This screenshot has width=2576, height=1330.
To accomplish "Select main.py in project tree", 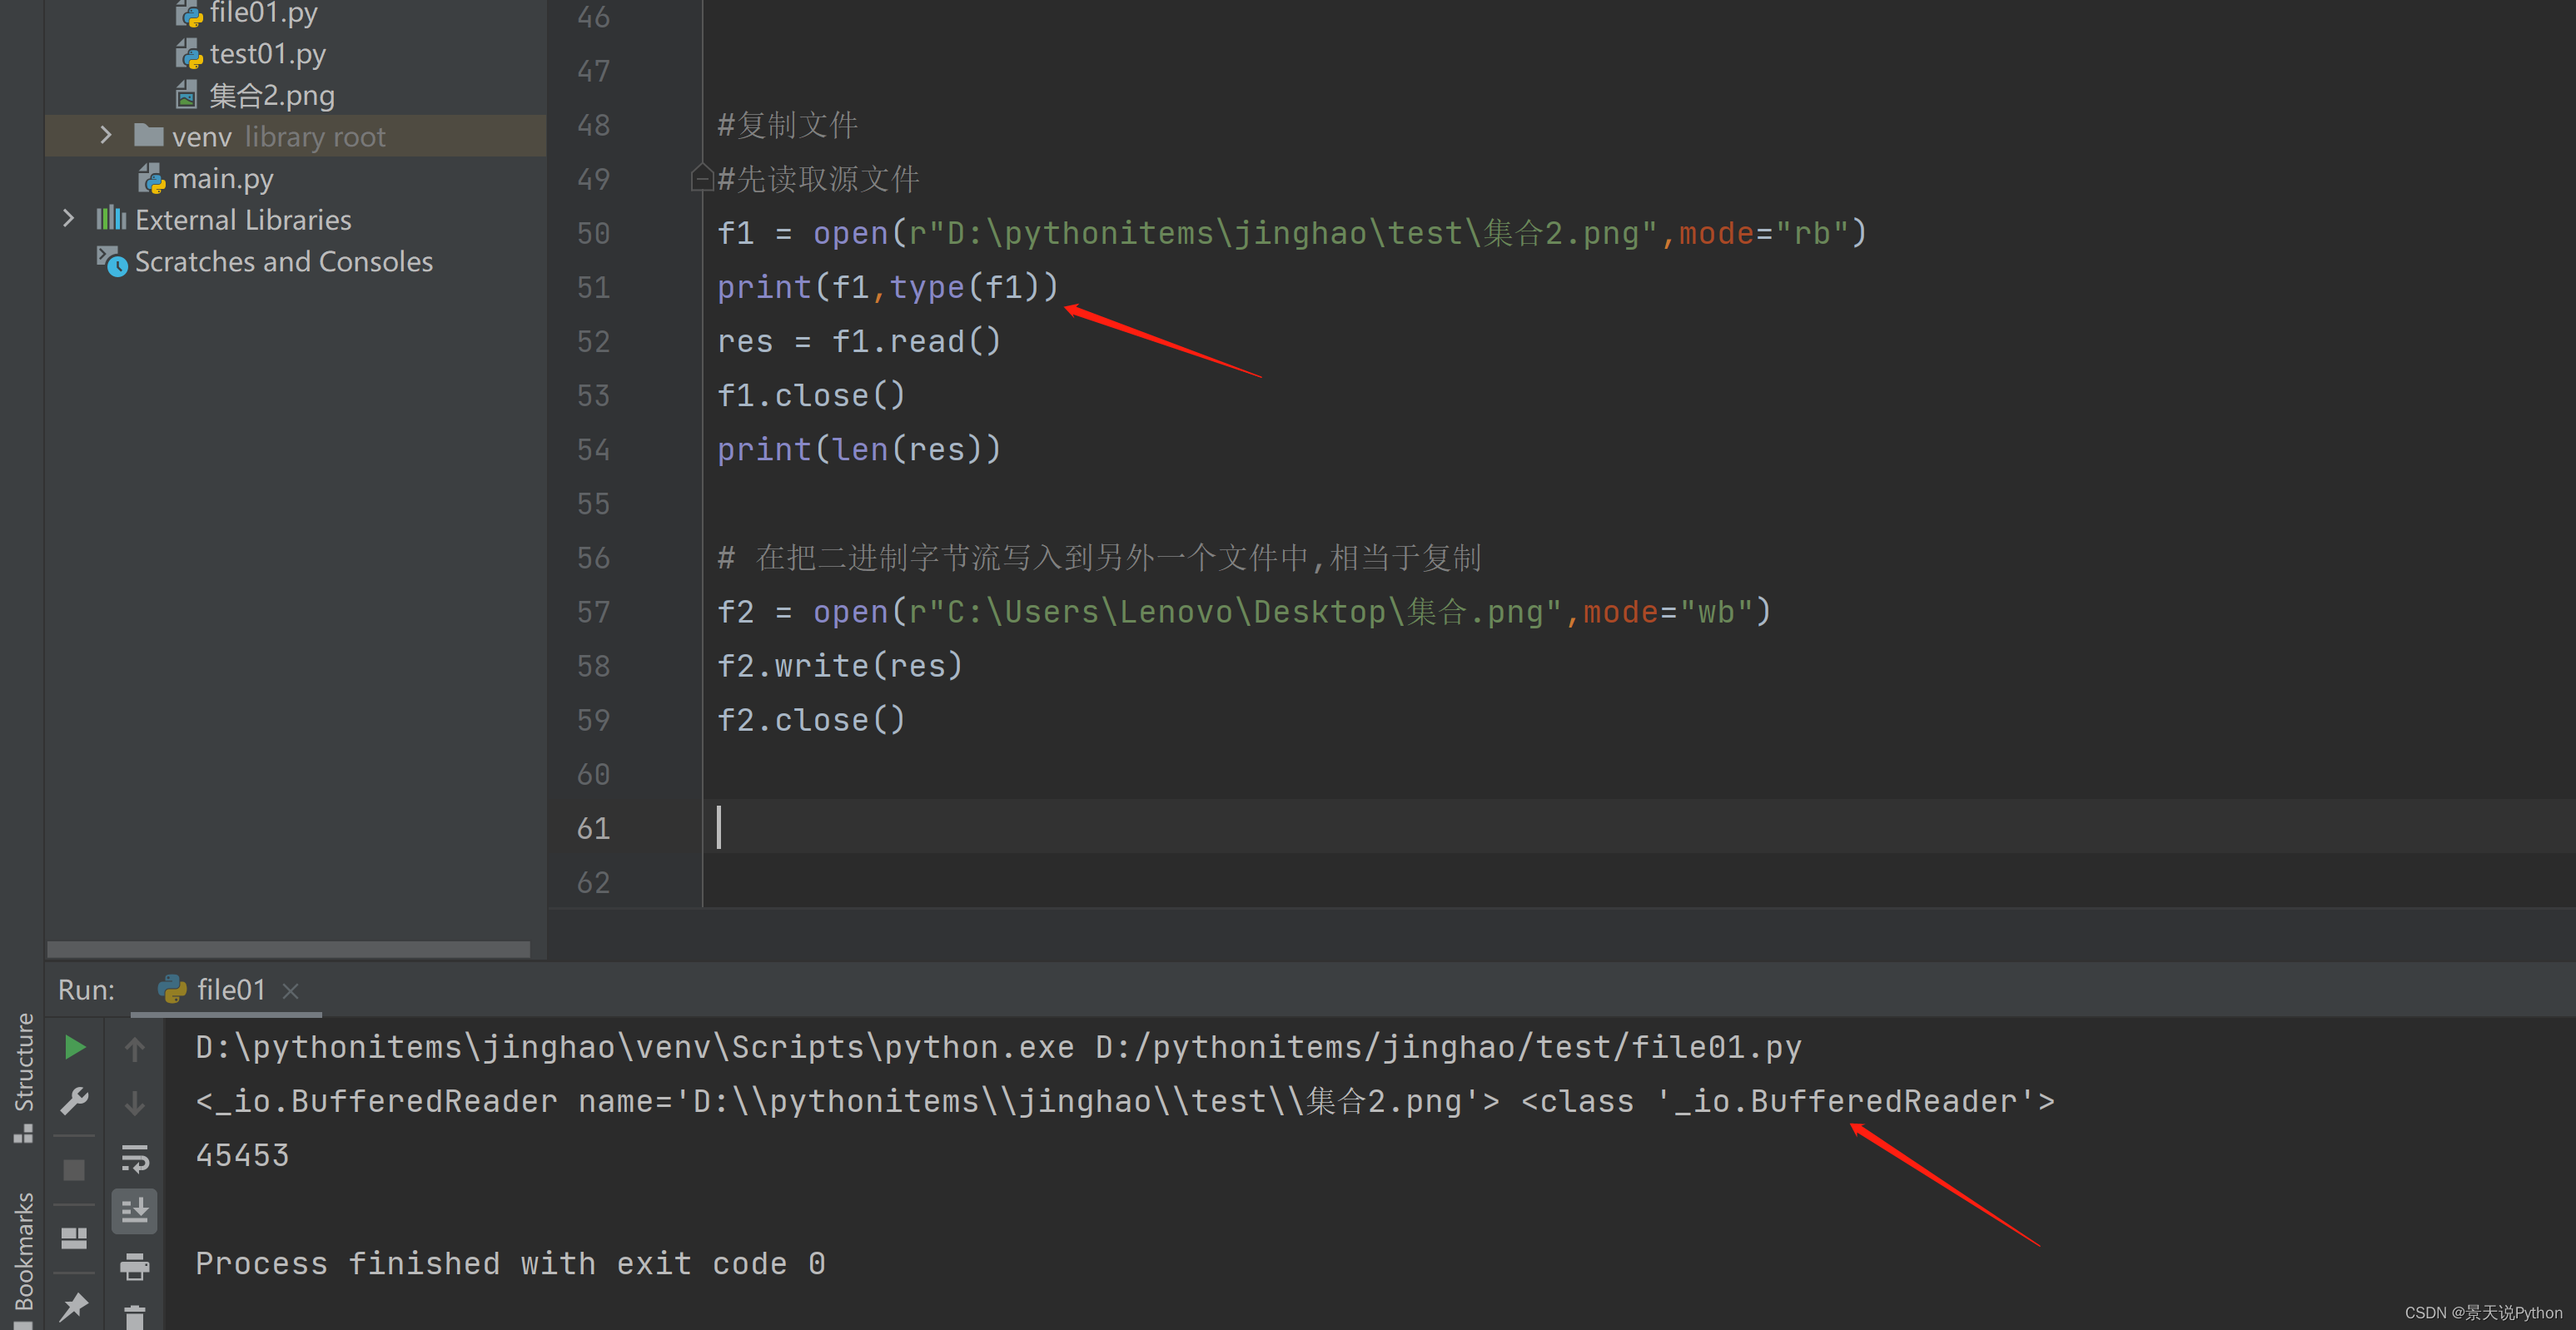I will point(222,178).
